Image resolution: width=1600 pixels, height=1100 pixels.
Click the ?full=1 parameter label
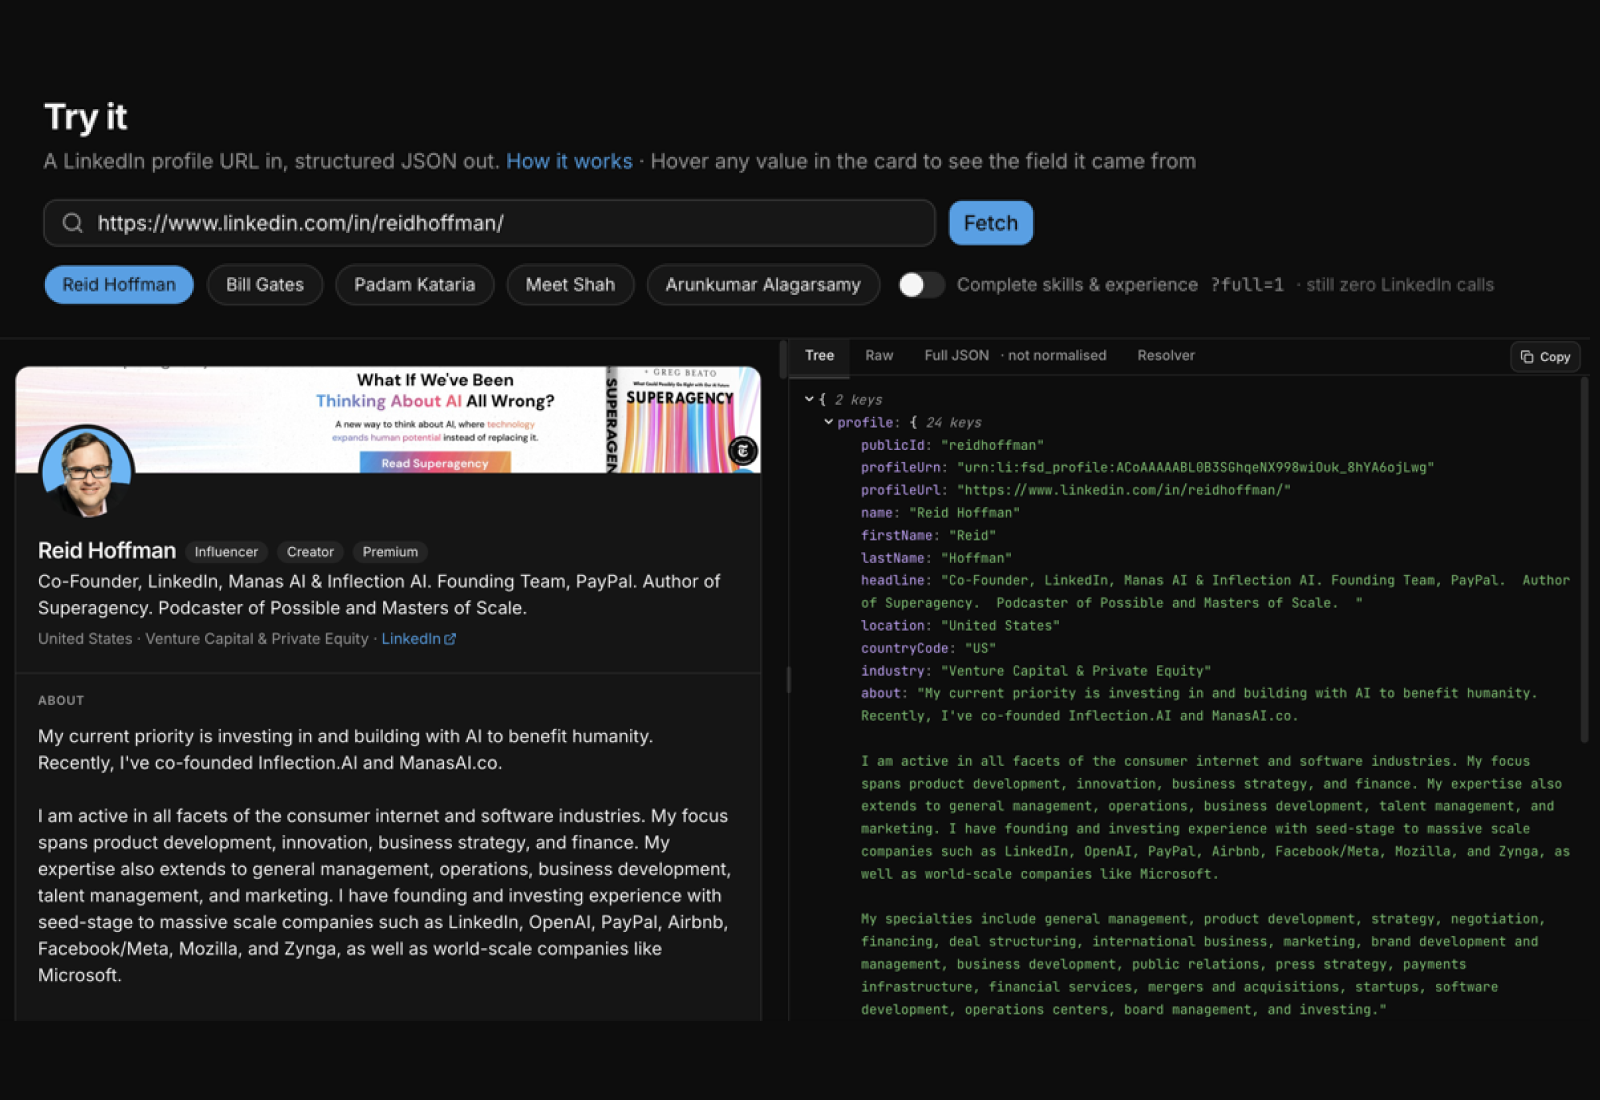click(x=1247, y=285)
